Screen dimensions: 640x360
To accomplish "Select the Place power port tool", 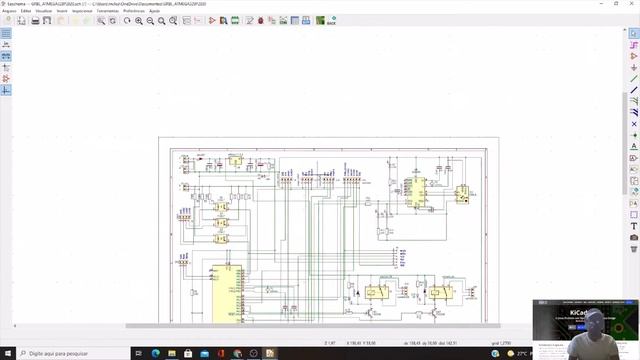I will point(634,67).
